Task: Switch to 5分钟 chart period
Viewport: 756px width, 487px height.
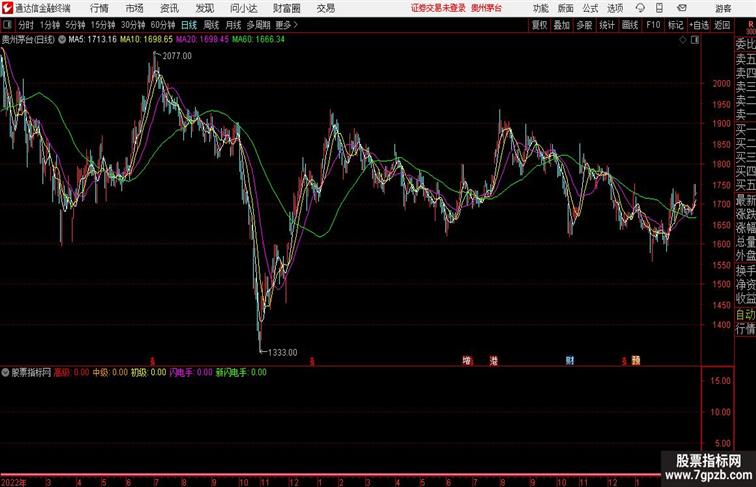Action: coord(75,25)
